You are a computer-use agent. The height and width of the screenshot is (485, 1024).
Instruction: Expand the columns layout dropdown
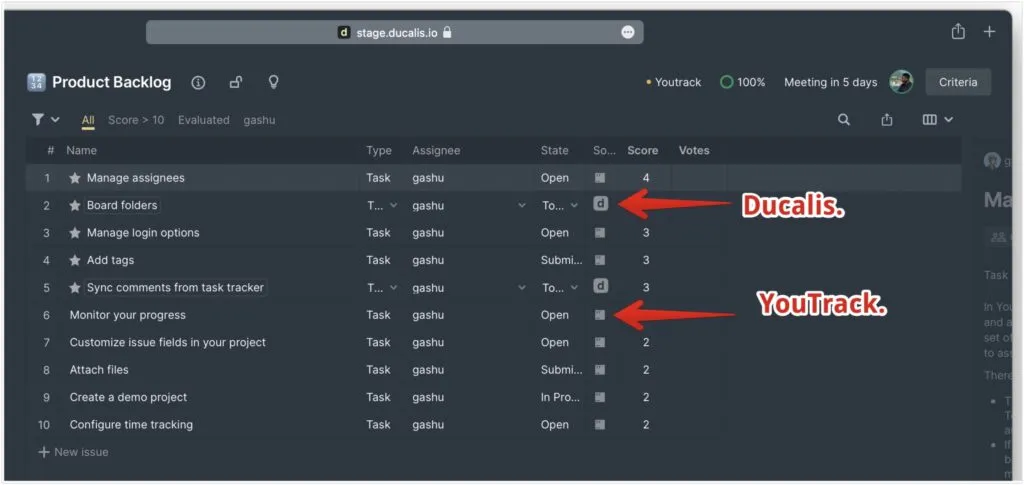click(x=937, y=120)
